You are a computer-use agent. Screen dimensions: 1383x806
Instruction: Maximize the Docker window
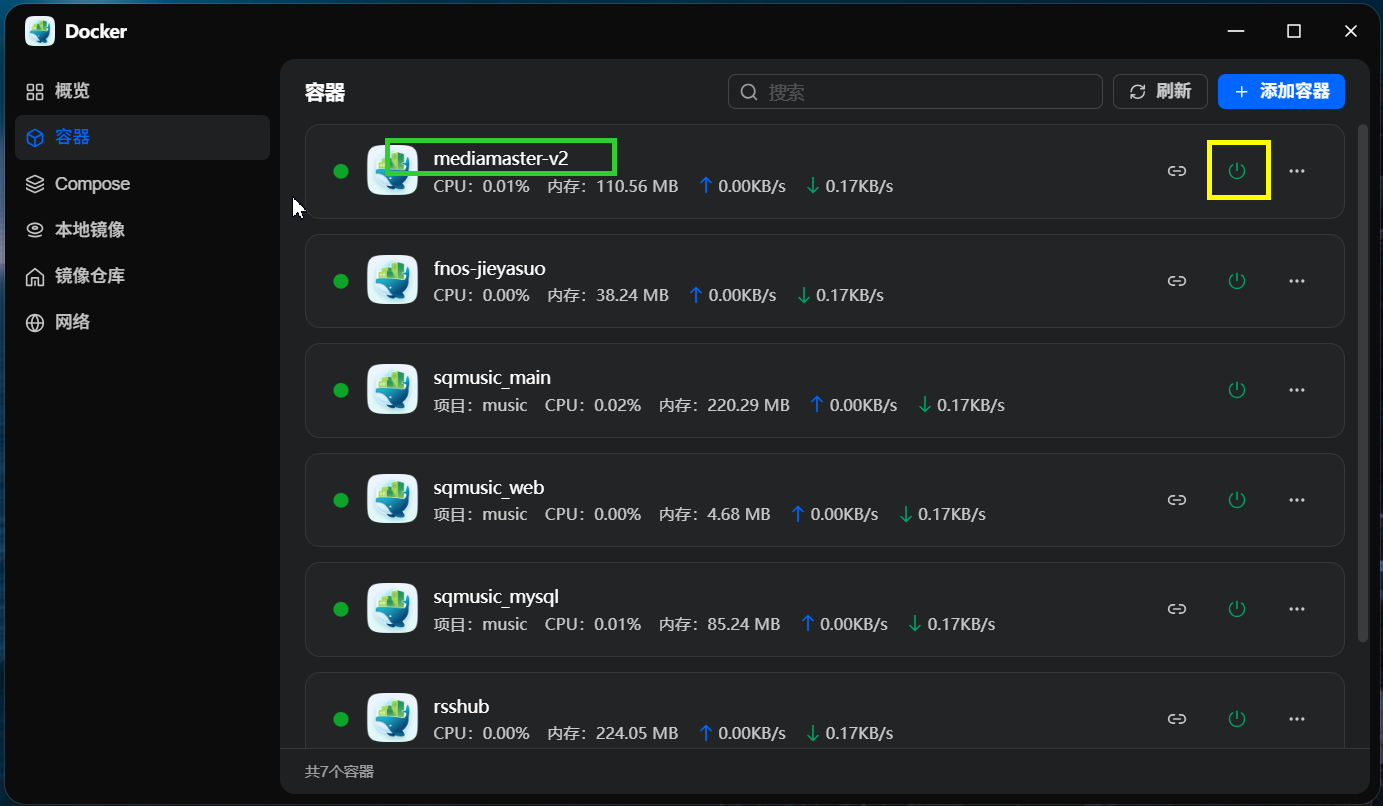tap(1294, 31)
